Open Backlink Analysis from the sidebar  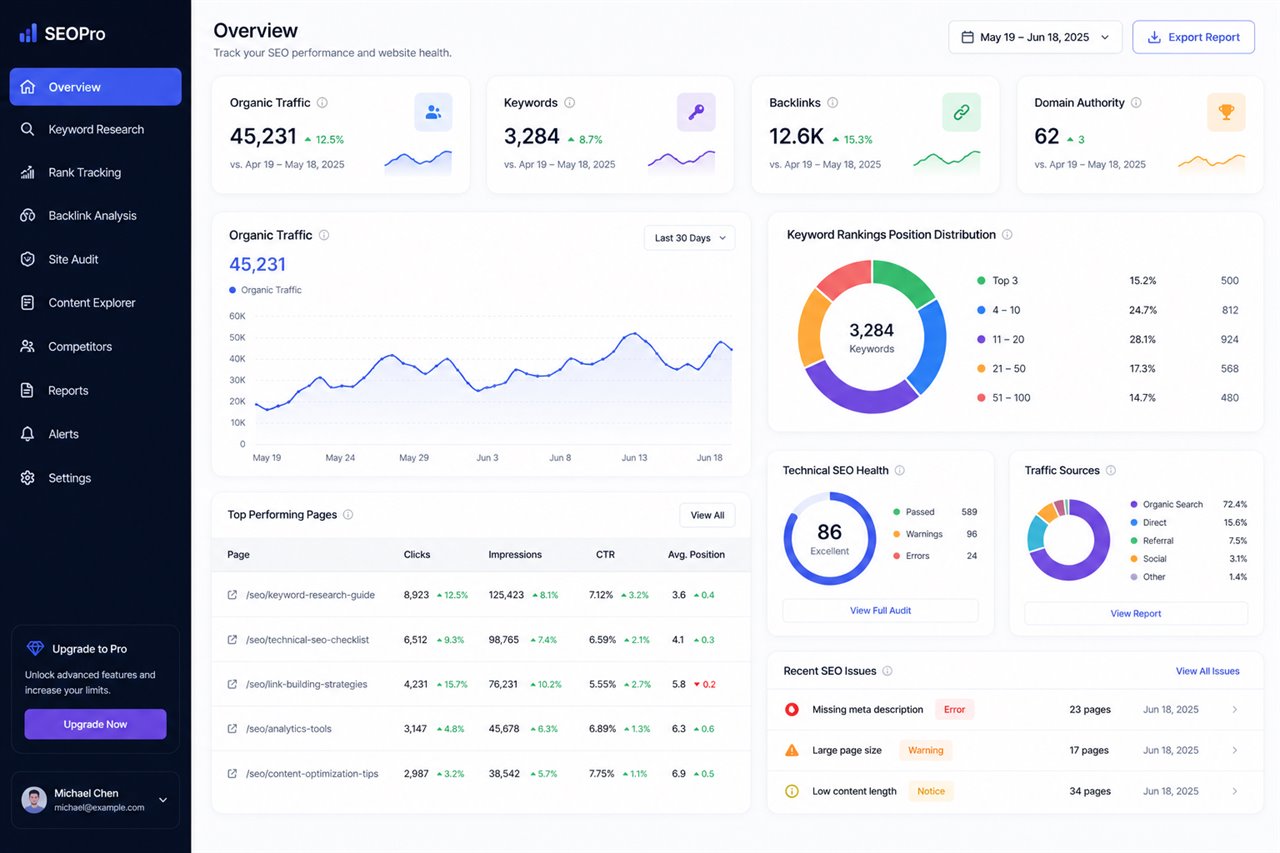pyautogui.click(x=95, y=216)
